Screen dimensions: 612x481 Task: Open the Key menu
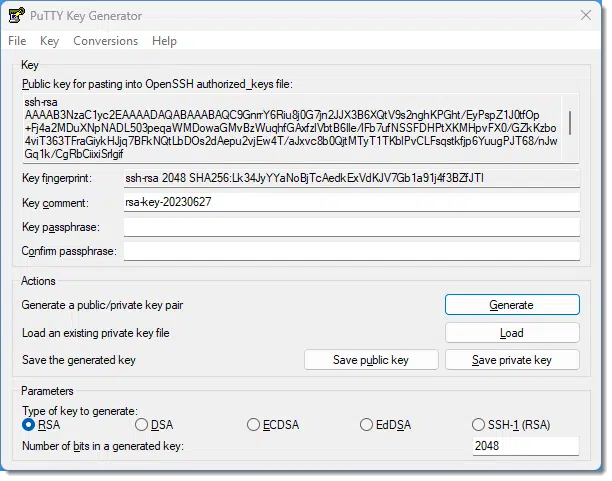point(50,41)
